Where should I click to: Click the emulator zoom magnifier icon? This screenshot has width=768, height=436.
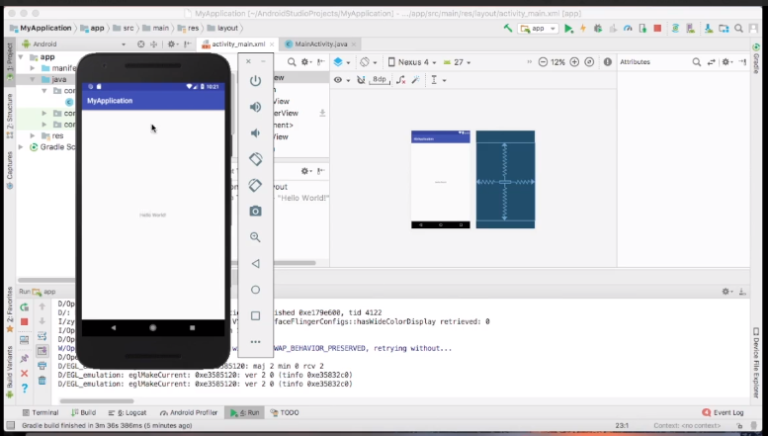[x=255, y=237]
